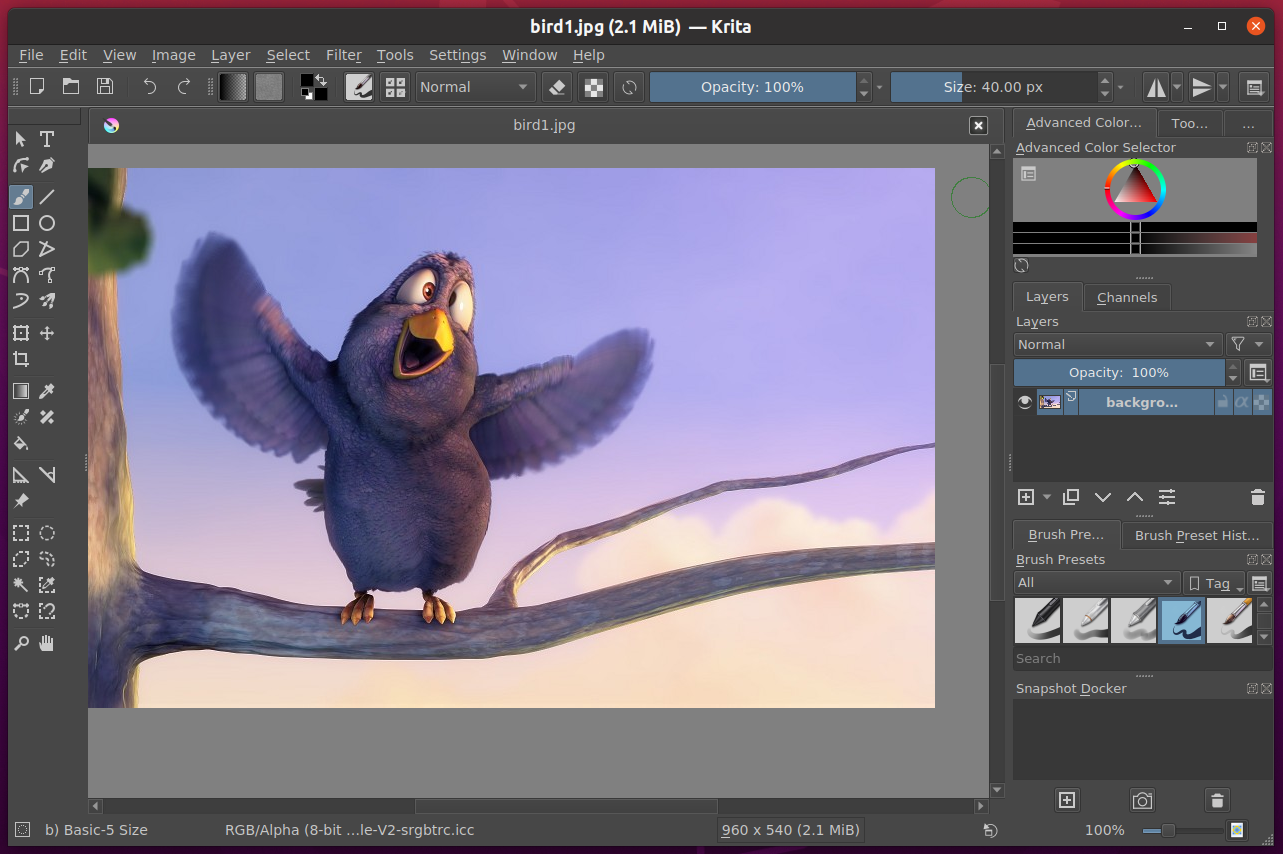The width and height of the screenshot is (1283, 854).
Task: Hide the background layer with eye icon
Action: [1025, 402]
